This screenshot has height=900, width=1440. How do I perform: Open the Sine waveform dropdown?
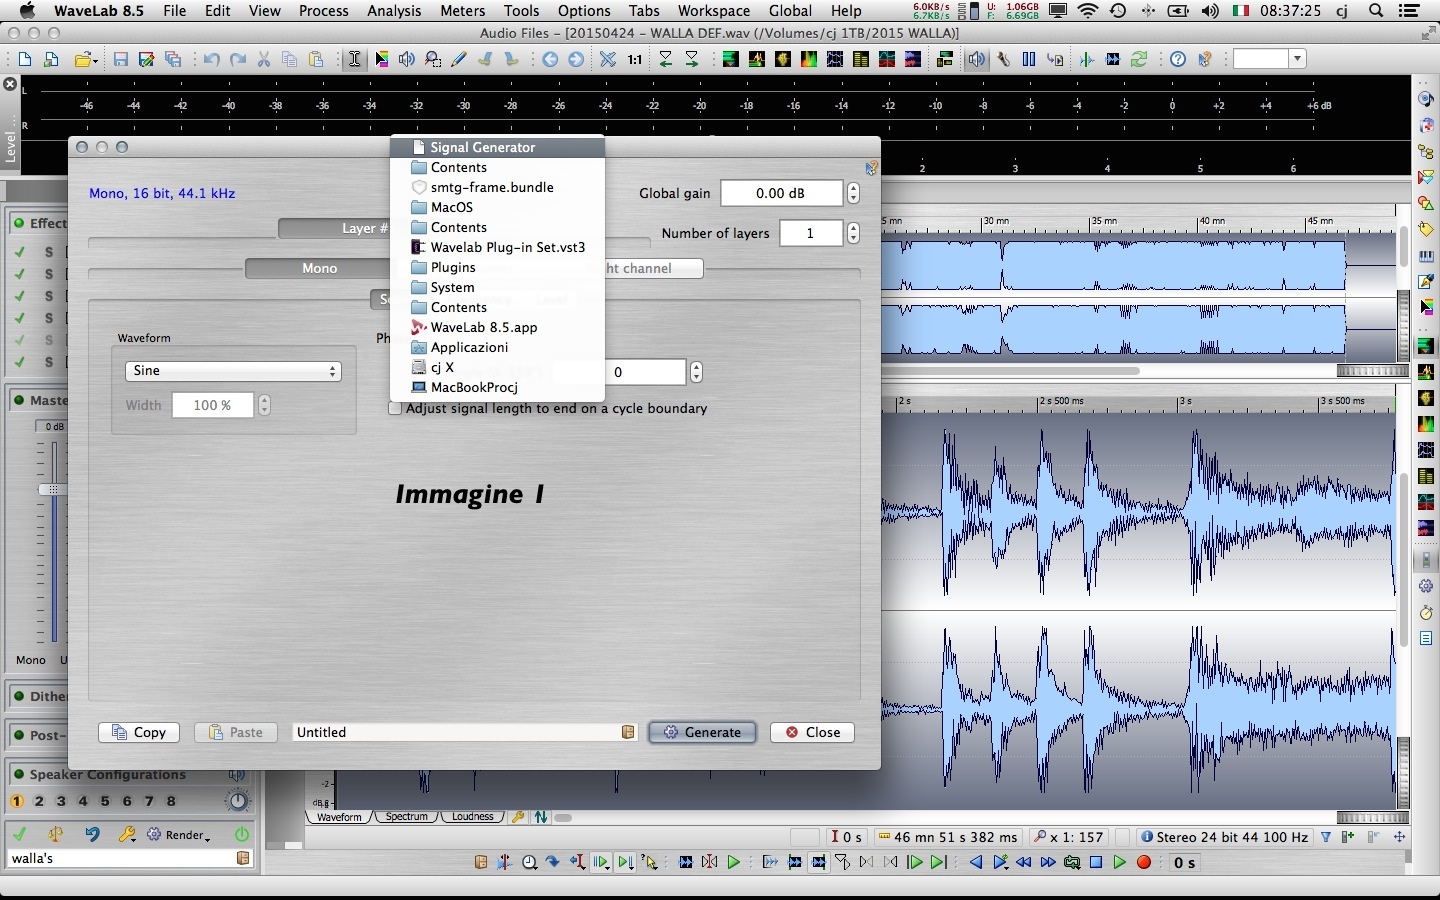coord(233,371)
